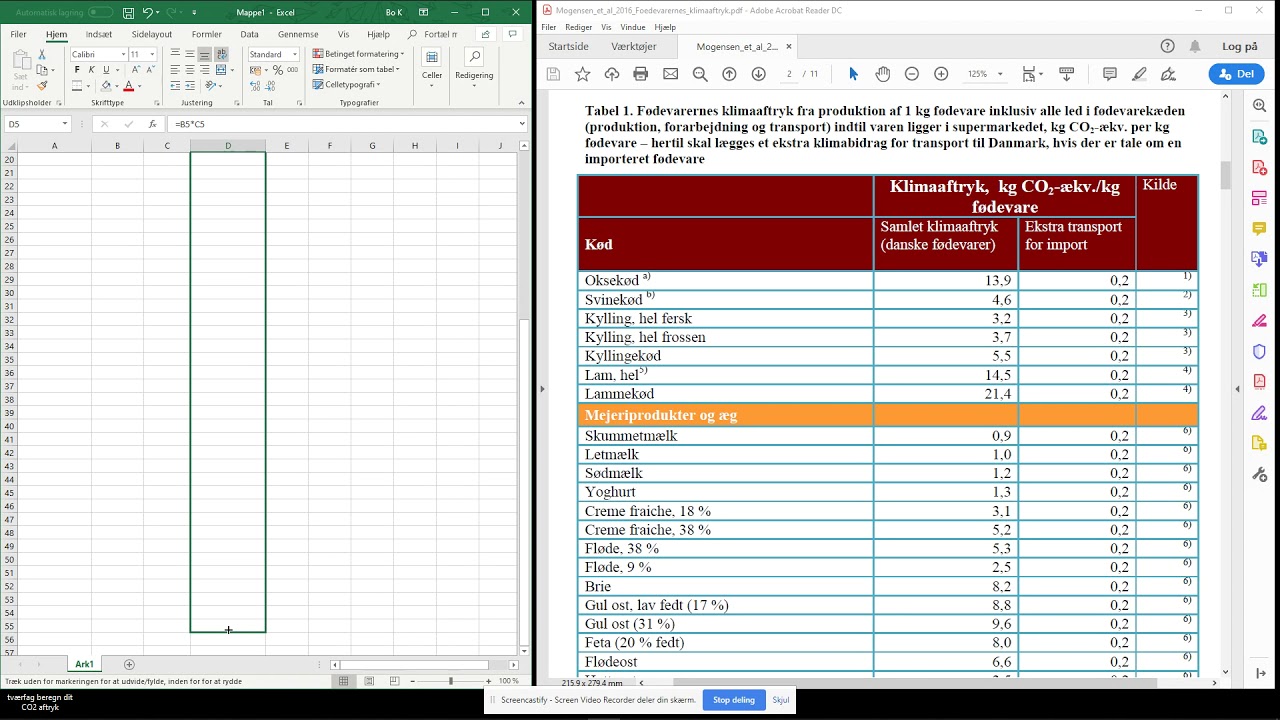Click the insert function fx icon
This screenshot has width=1280, height=720.
click(x=152, y=124)
